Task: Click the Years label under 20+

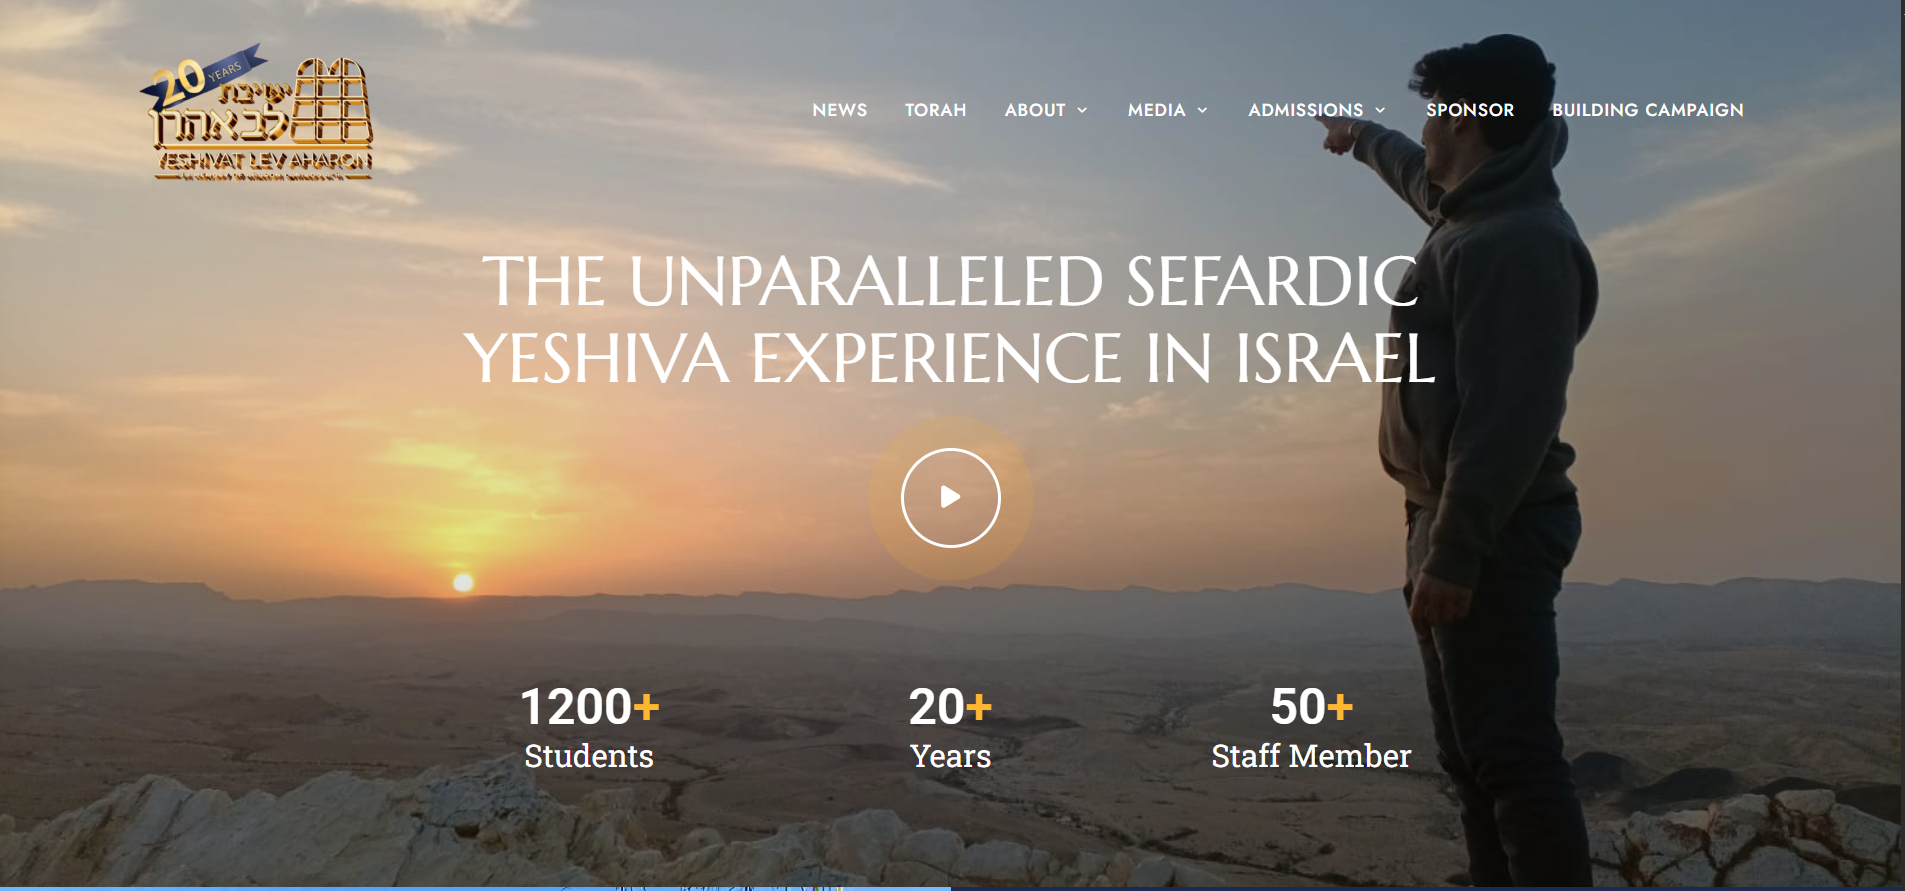Action: tap(950, 756)
